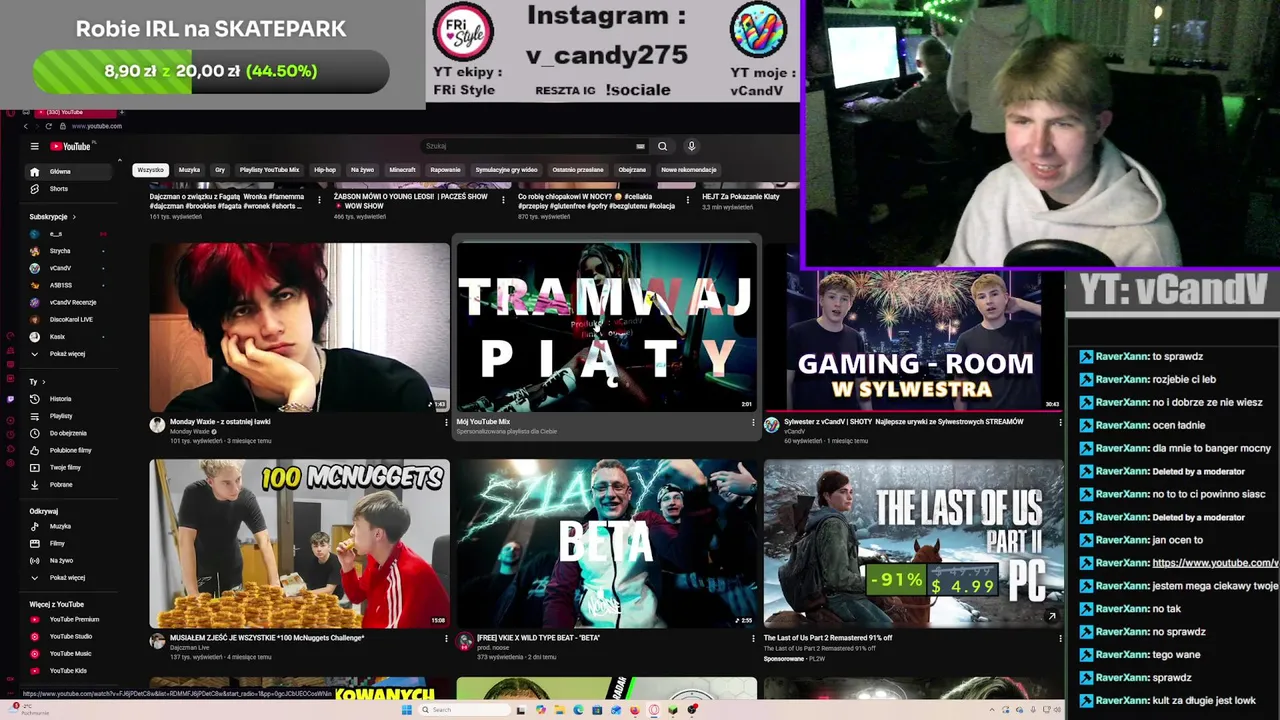1280x720 pixels.
Task: Expand Pokaż więcej under Odkrywaj
Action: (70, 577)
